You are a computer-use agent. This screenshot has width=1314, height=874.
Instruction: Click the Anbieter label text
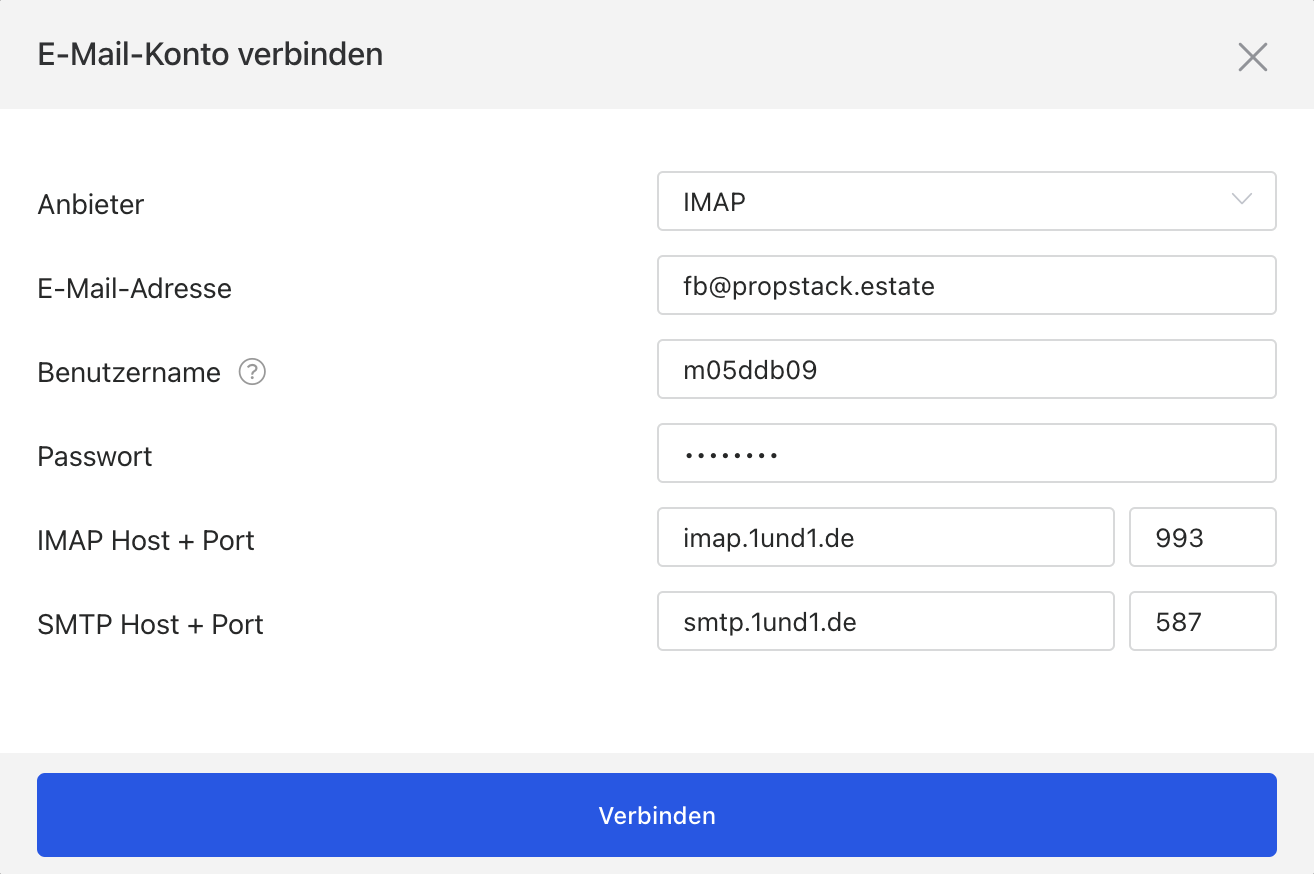click(x=91, y=205)
